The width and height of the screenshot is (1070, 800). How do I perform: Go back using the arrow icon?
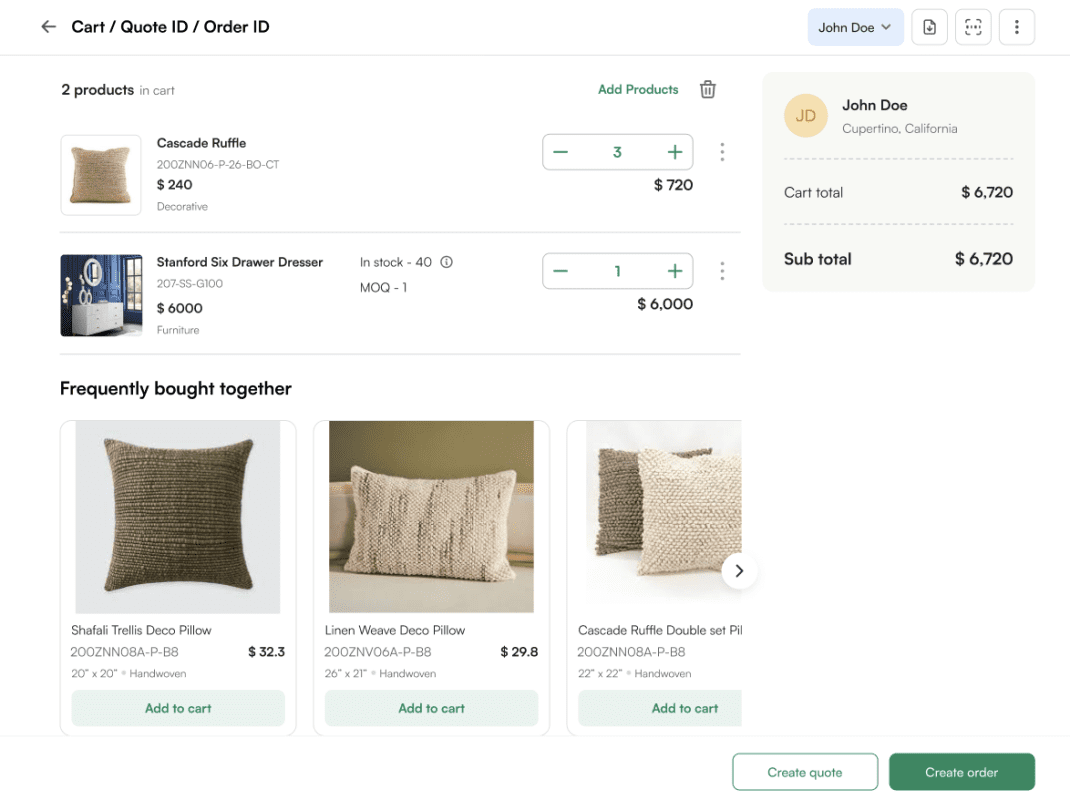coord(48,27)
